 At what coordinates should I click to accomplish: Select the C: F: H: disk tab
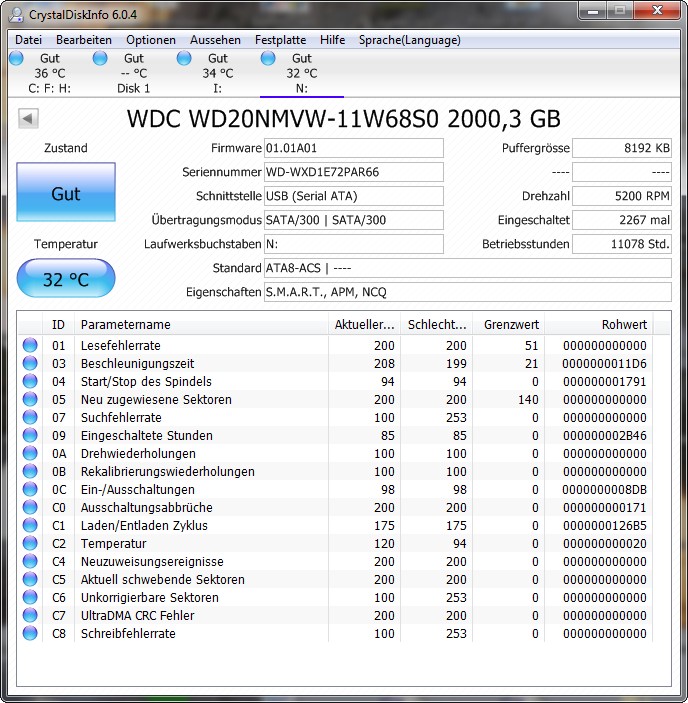(x=49, y=73)
